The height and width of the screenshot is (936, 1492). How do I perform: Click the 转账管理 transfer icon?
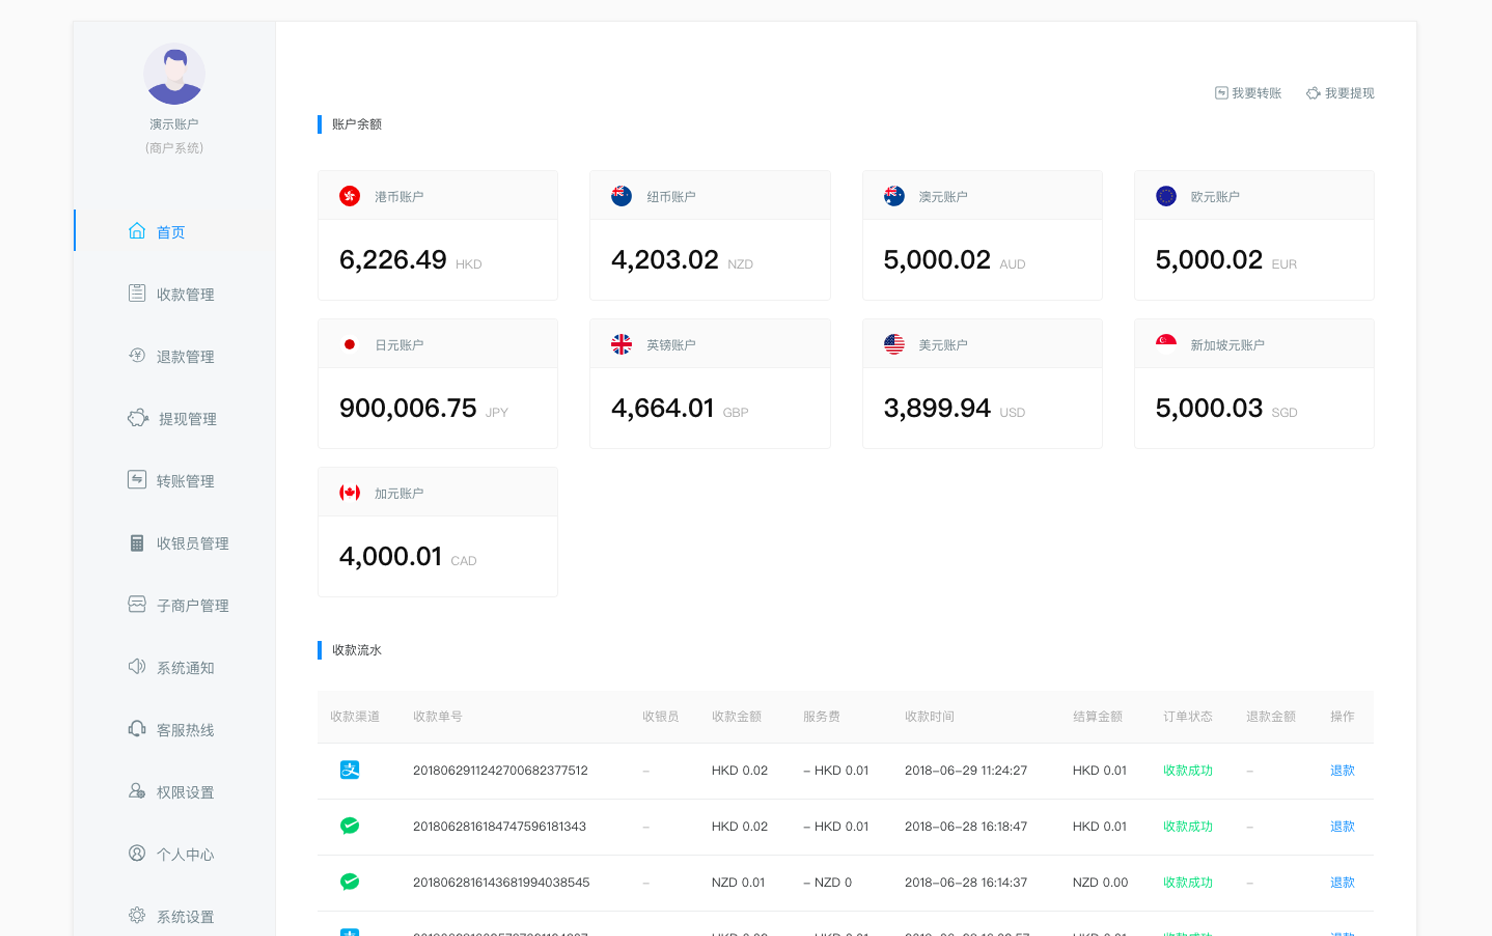(x=137, y=480)
